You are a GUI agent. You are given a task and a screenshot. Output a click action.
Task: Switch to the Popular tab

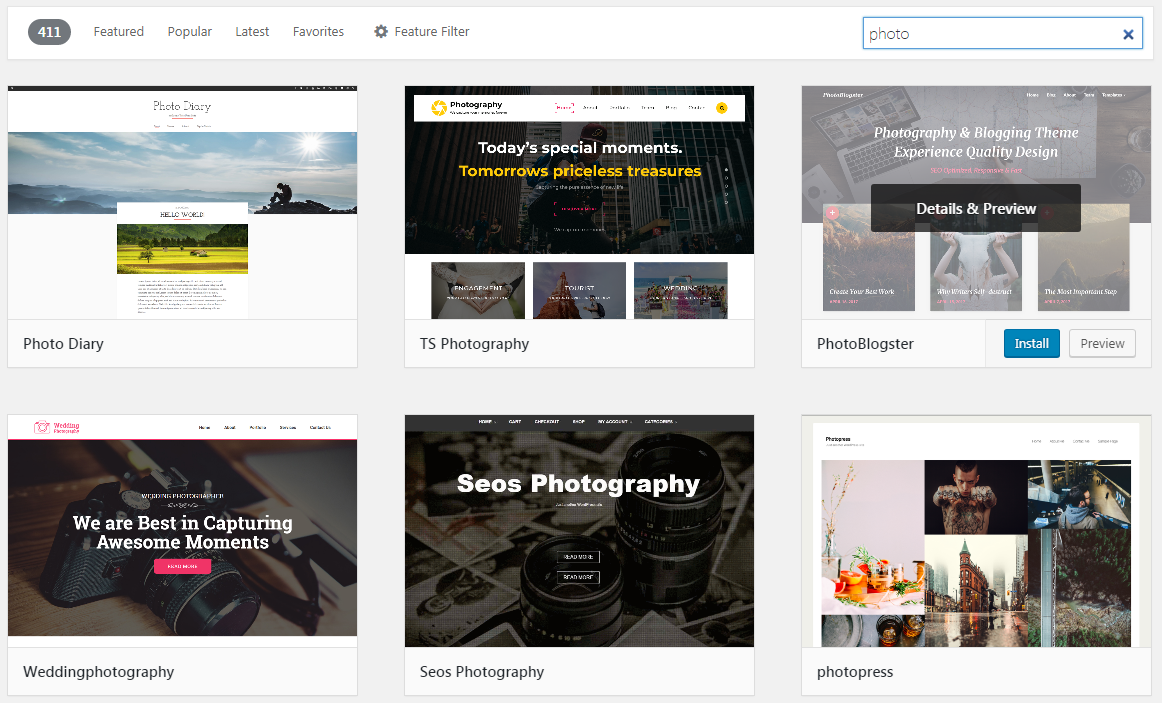click(x=190, y=32)
